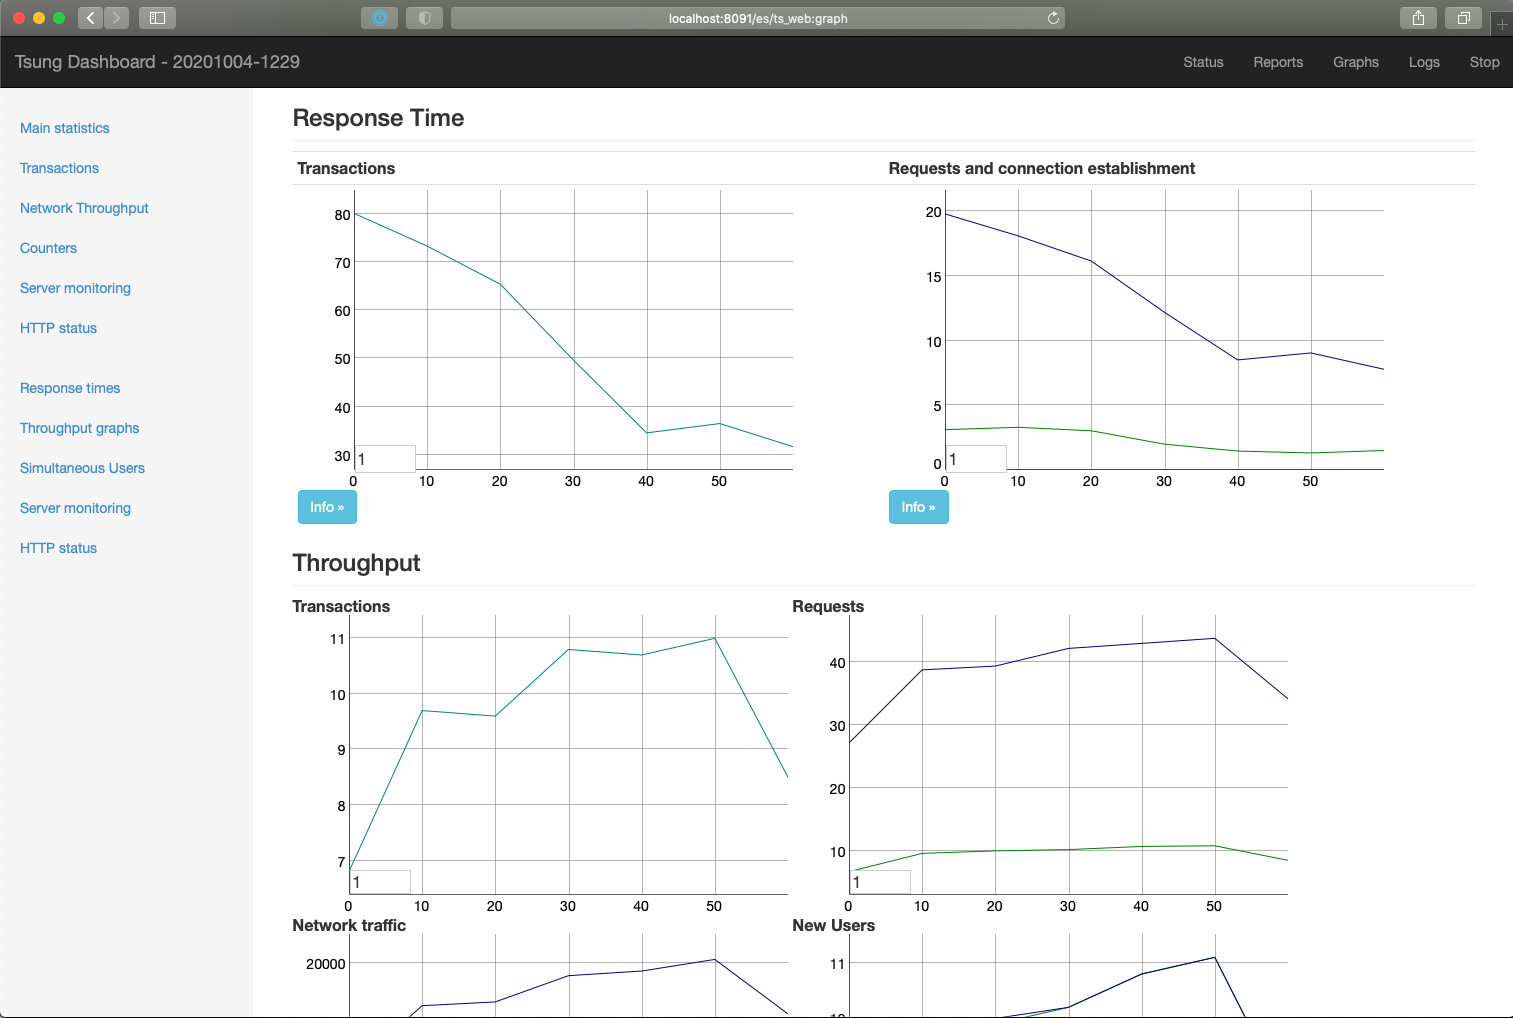
Task: Open the lower Server monitoring link
Action: point(75,508)
